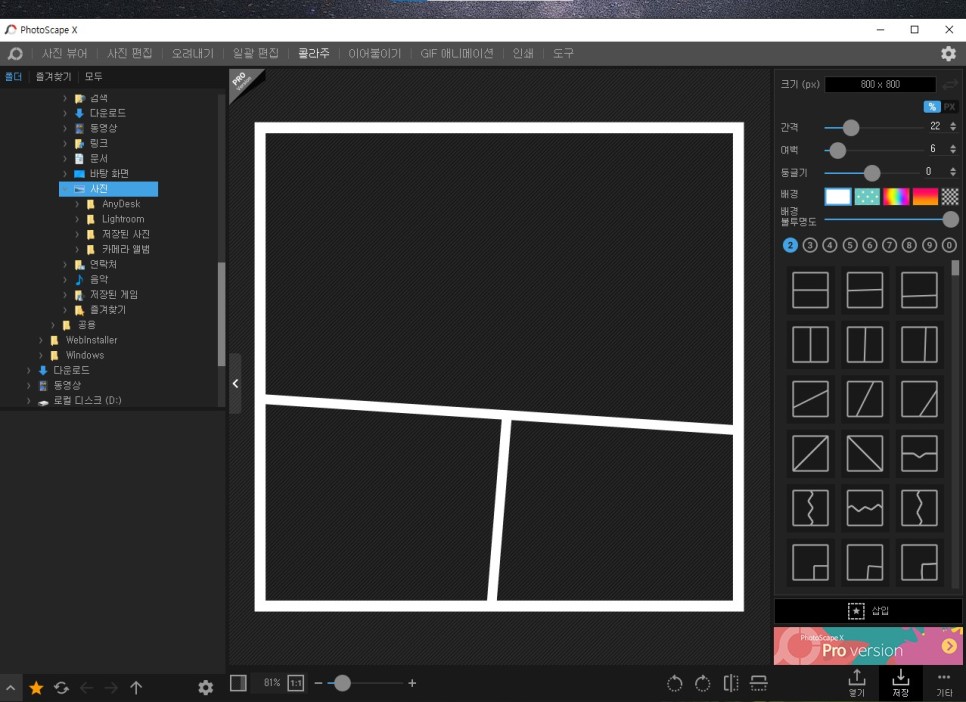Image resolution: width=966 pixels, height=702 pixels.
Task: Open the 도구 tools tab
Action: tap(563, 54)
